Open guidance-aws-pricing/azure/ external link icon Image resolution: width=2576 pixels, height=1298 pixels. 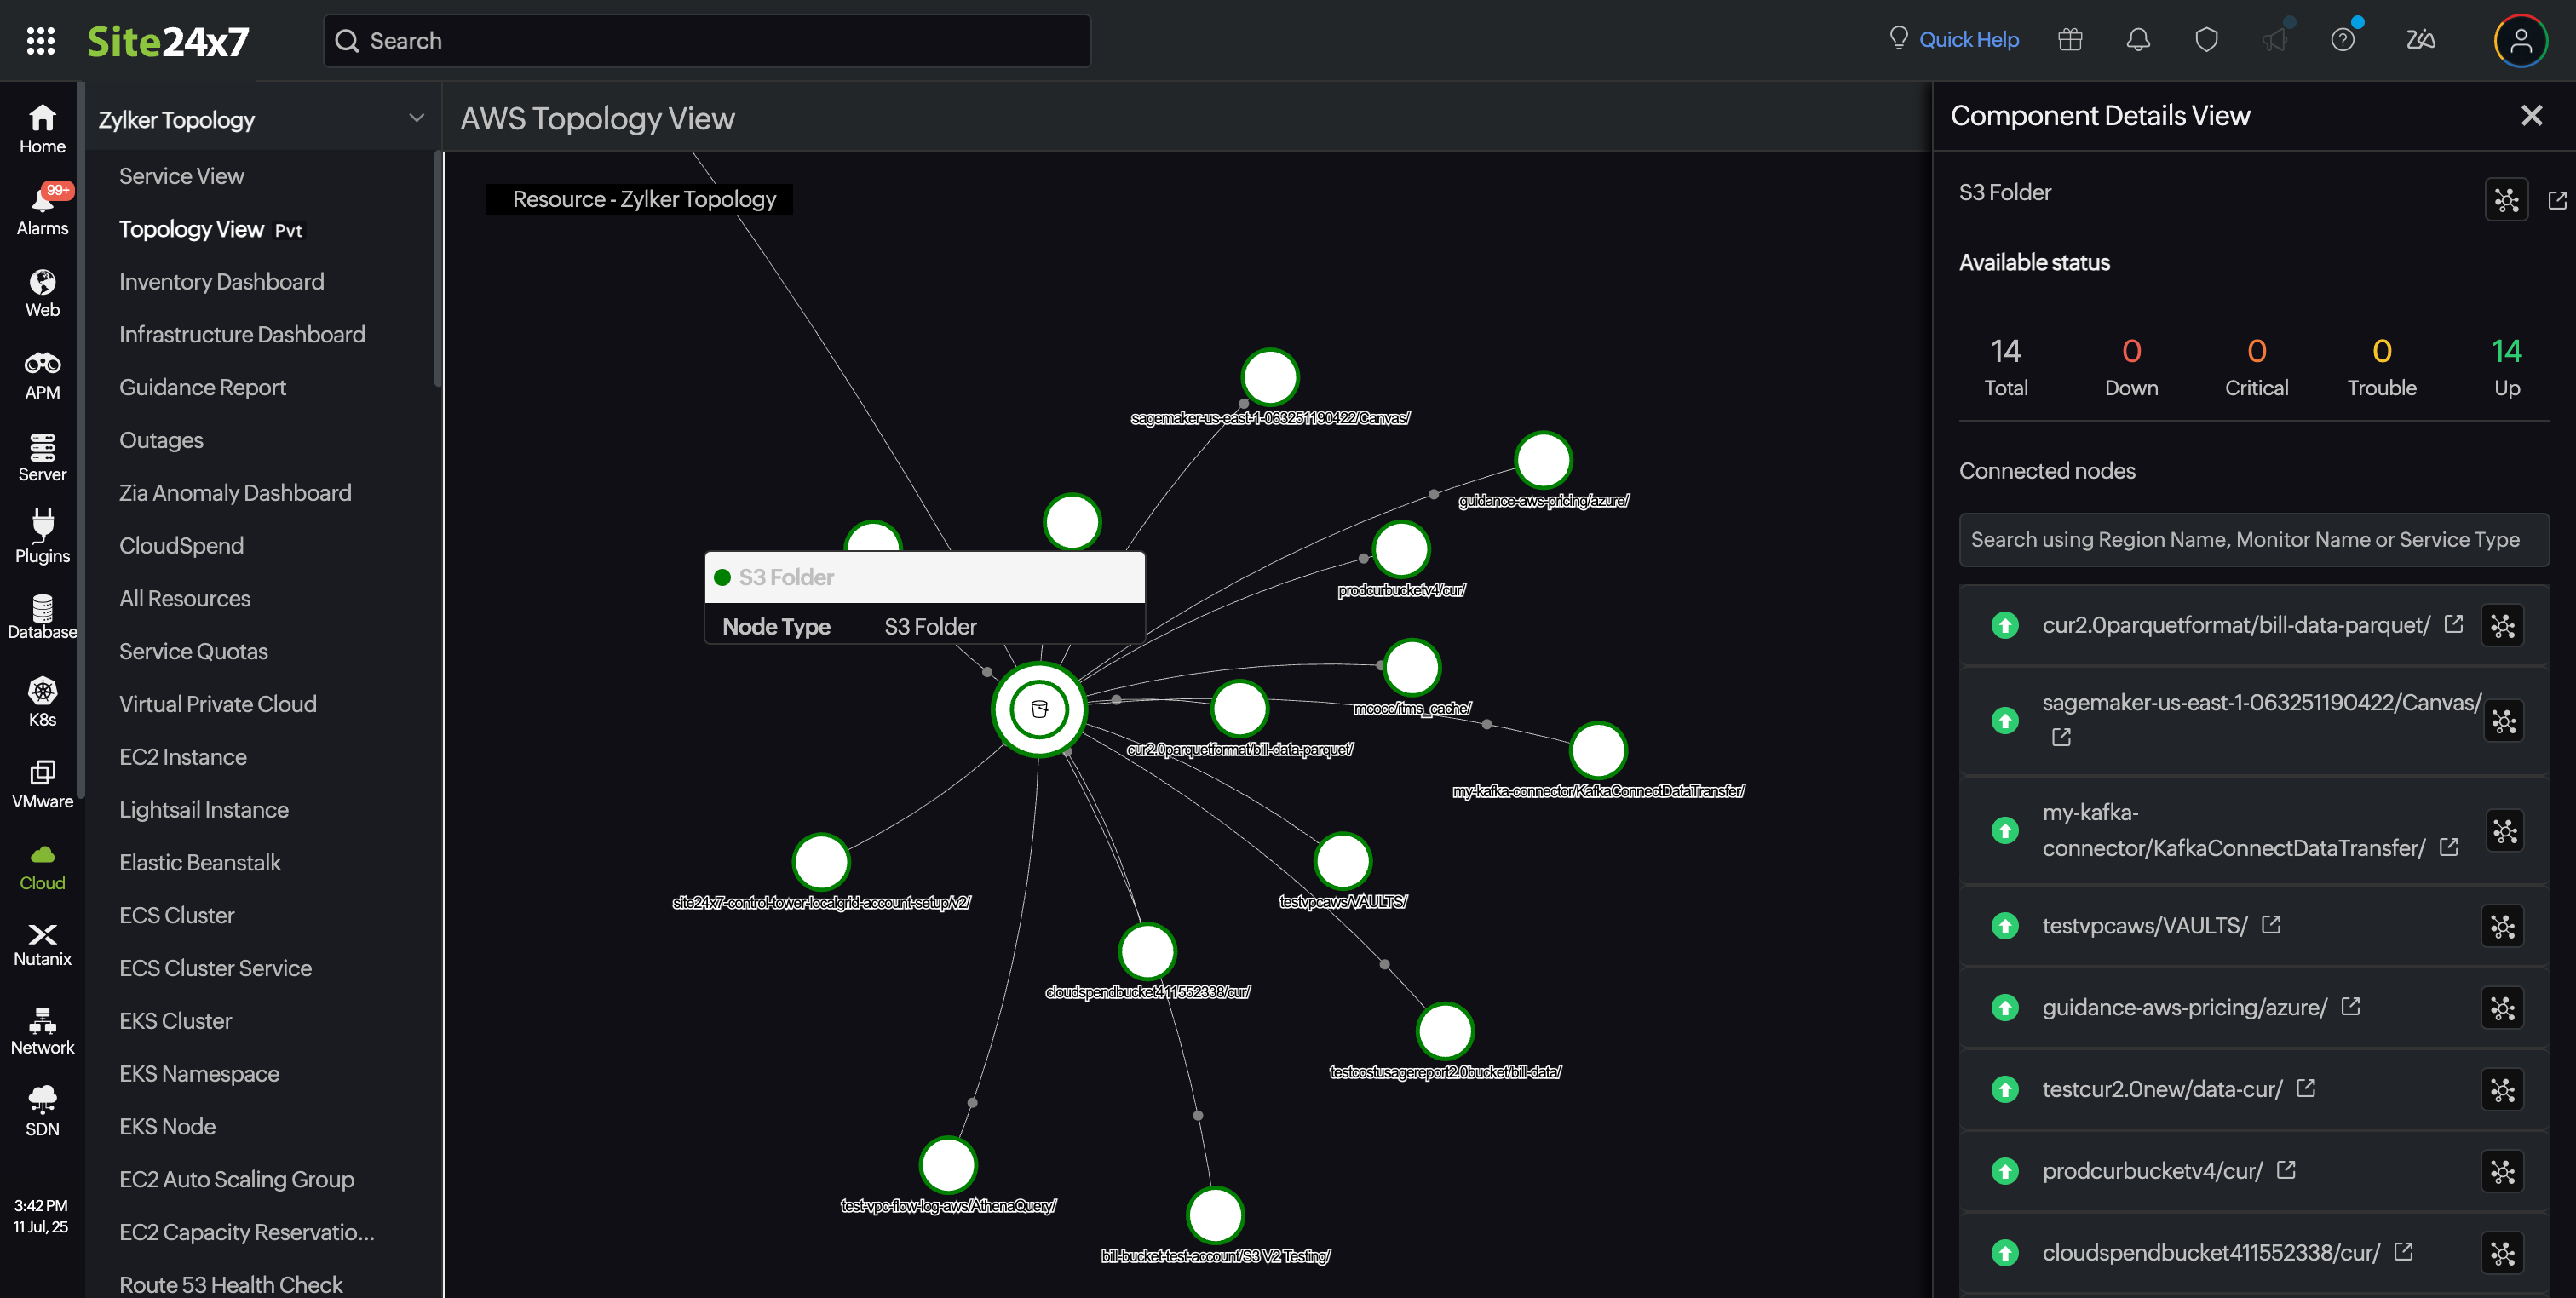2350,1006
